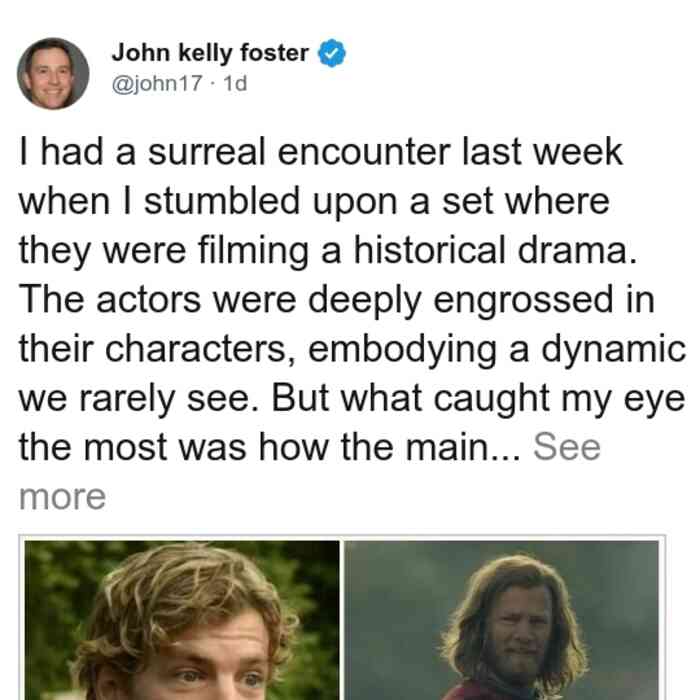Click the truncated text 'the most was how the main...'

[270, 447]
